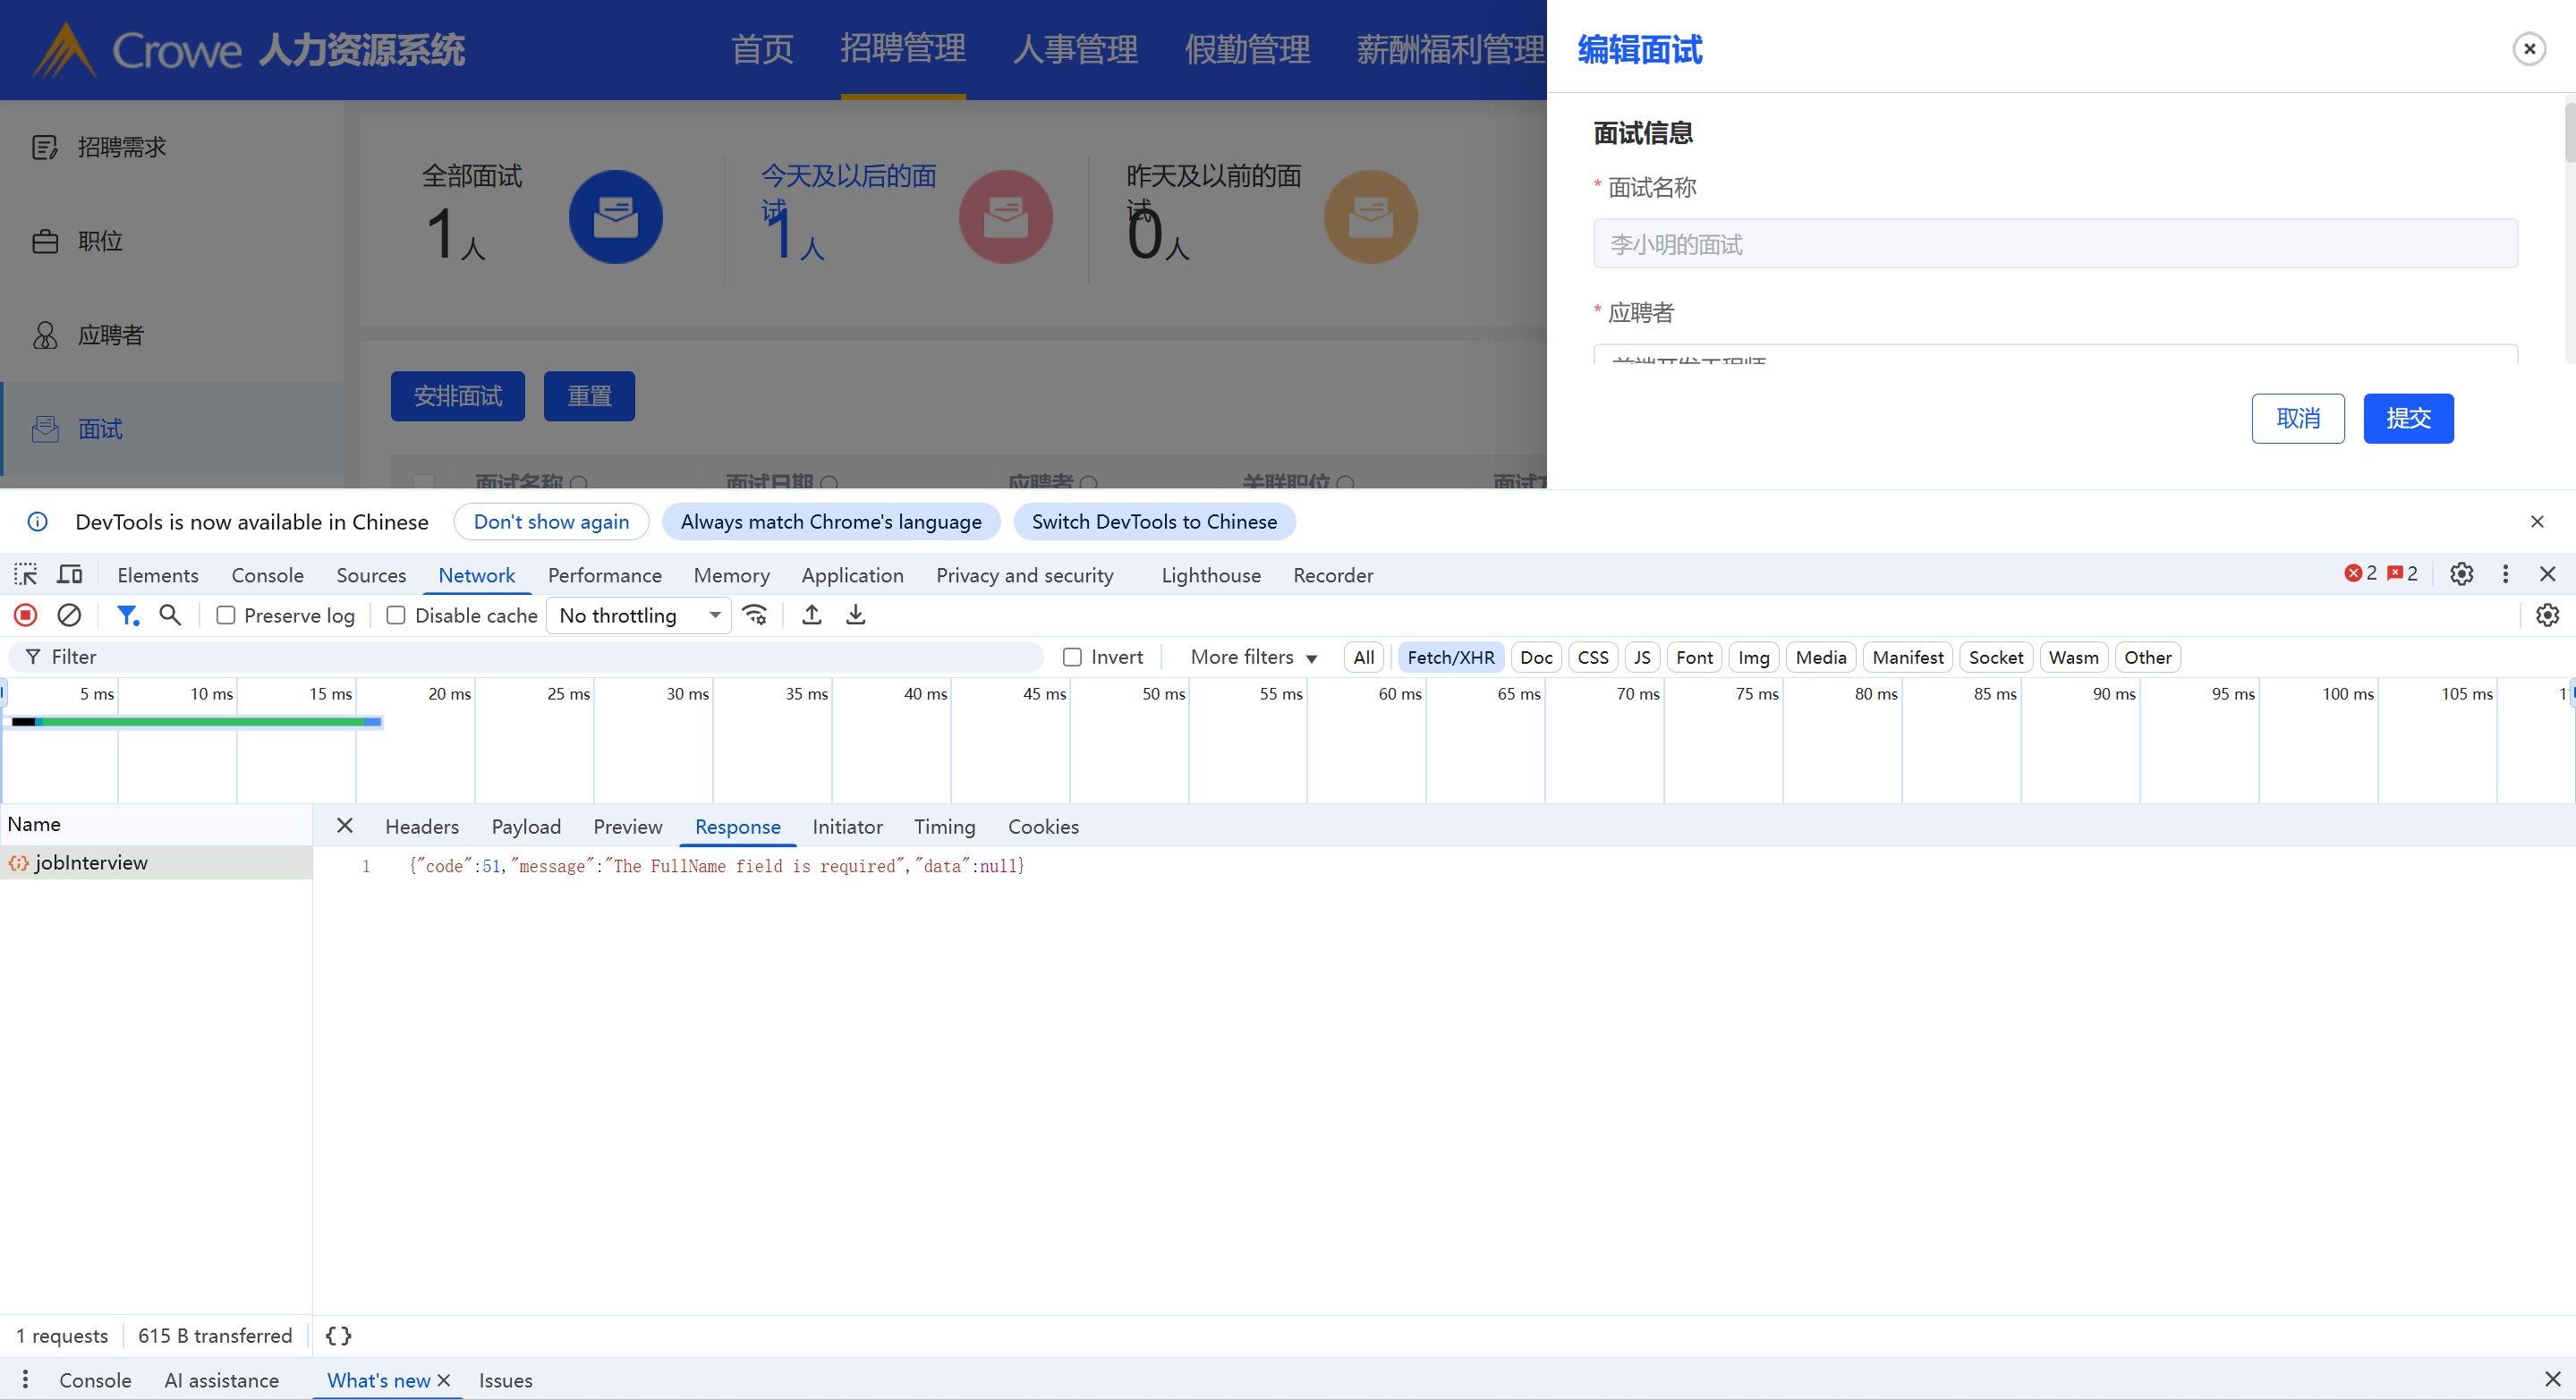Viewport: 2576px width, 1400px height.
Task: Enable Preserve log checkbox
Action: 226,616
